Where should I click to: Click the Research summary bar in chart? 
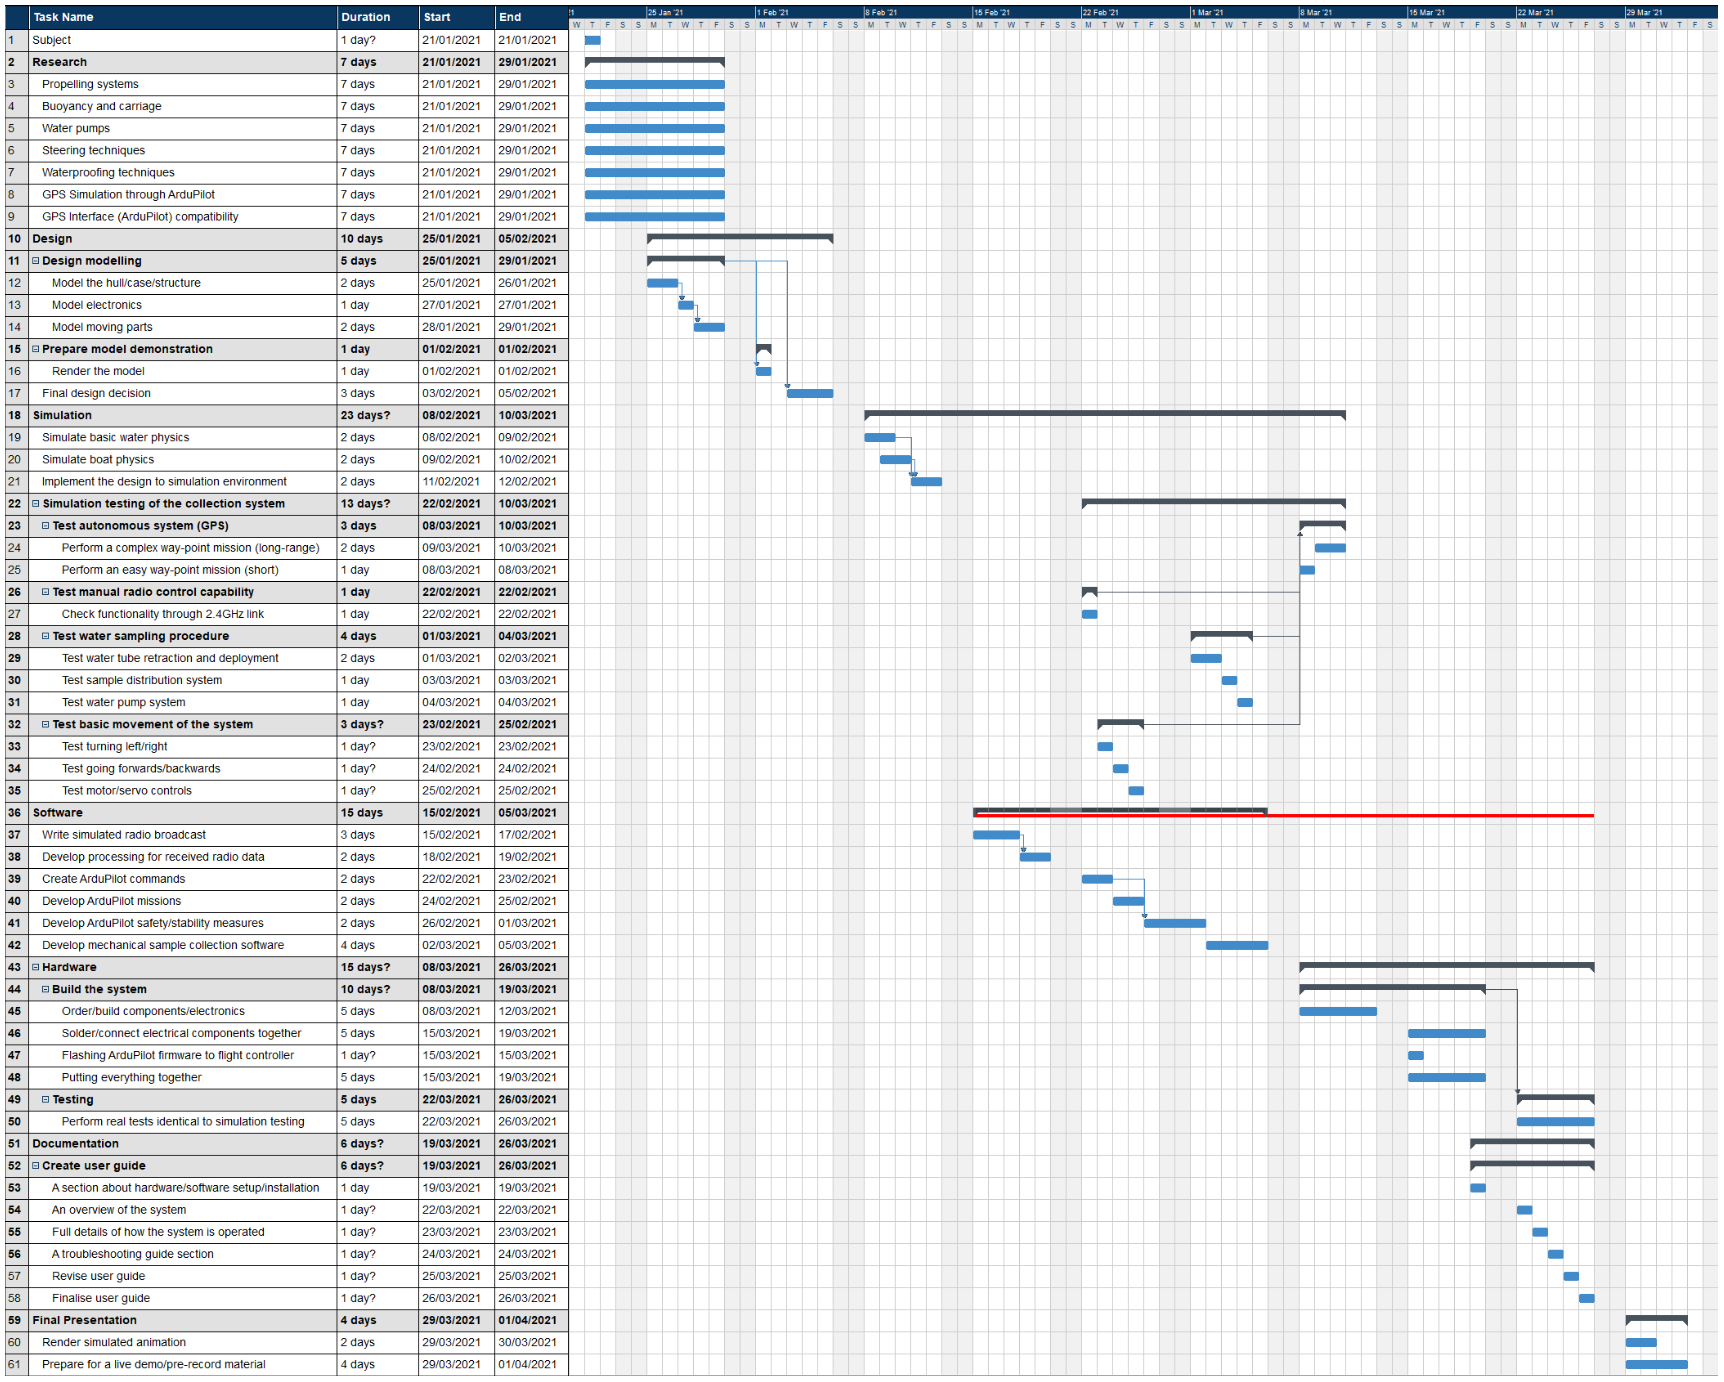click(654, 61)
